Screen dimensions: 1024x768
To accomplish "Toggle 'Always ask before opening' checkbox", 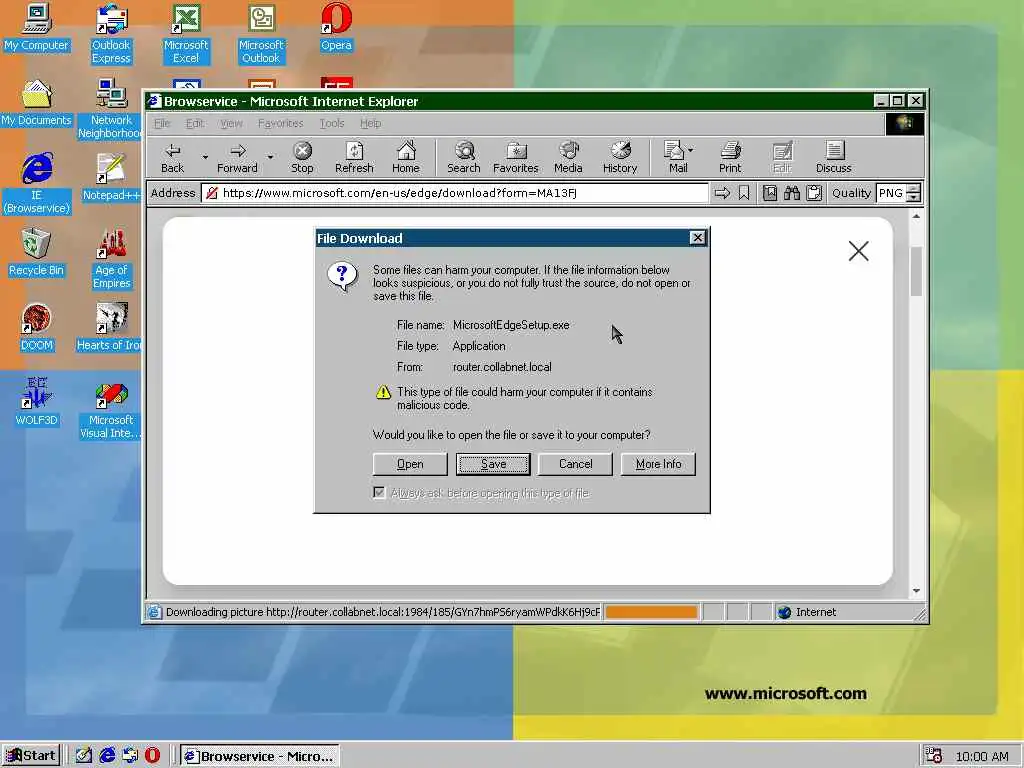I will point(379,492).
